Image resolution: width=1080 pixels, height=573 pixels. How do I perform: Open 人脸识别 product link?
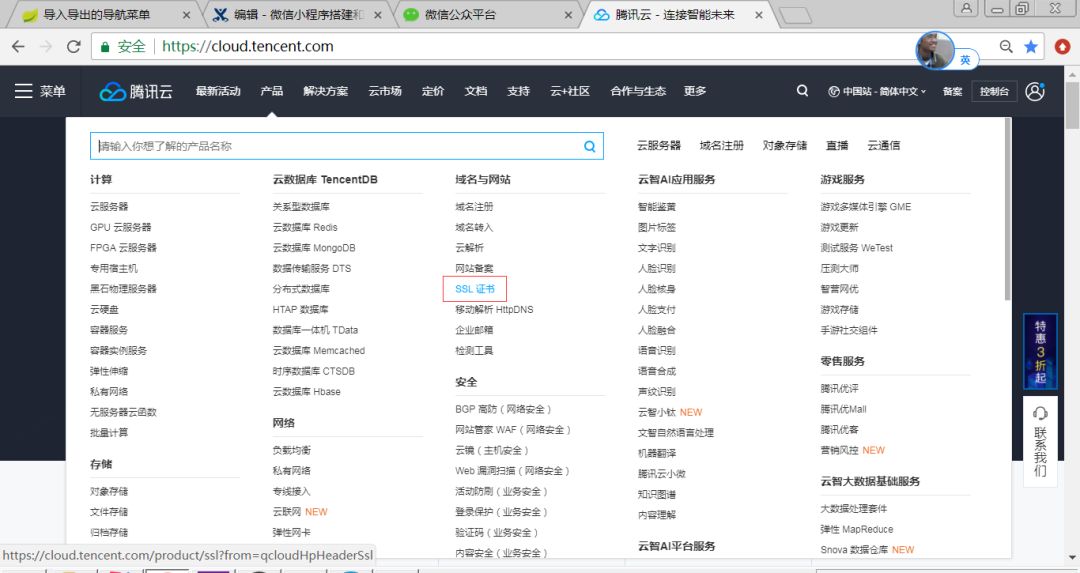click(656, 269)
